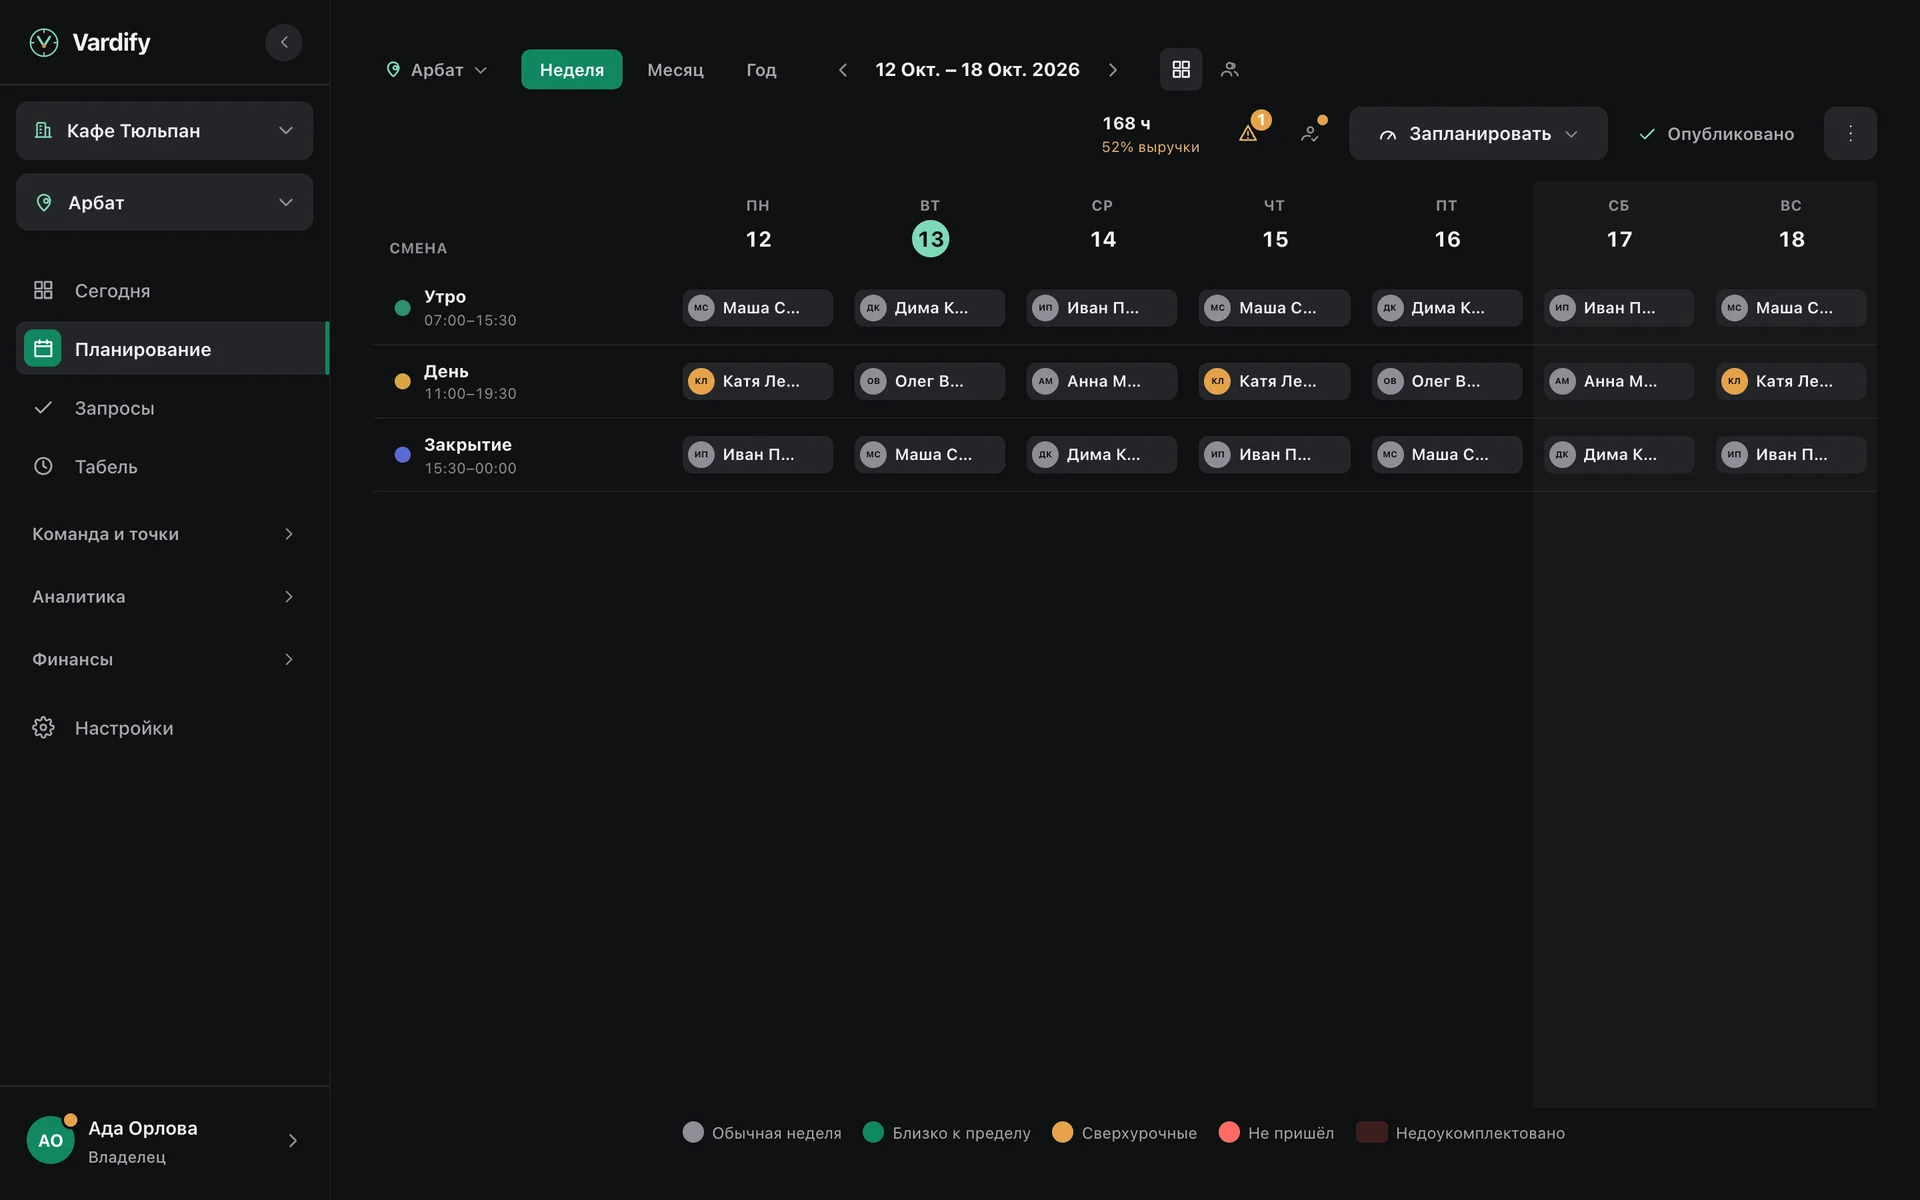Open Анна М... shift on Wednesday День

point(1102,381)
